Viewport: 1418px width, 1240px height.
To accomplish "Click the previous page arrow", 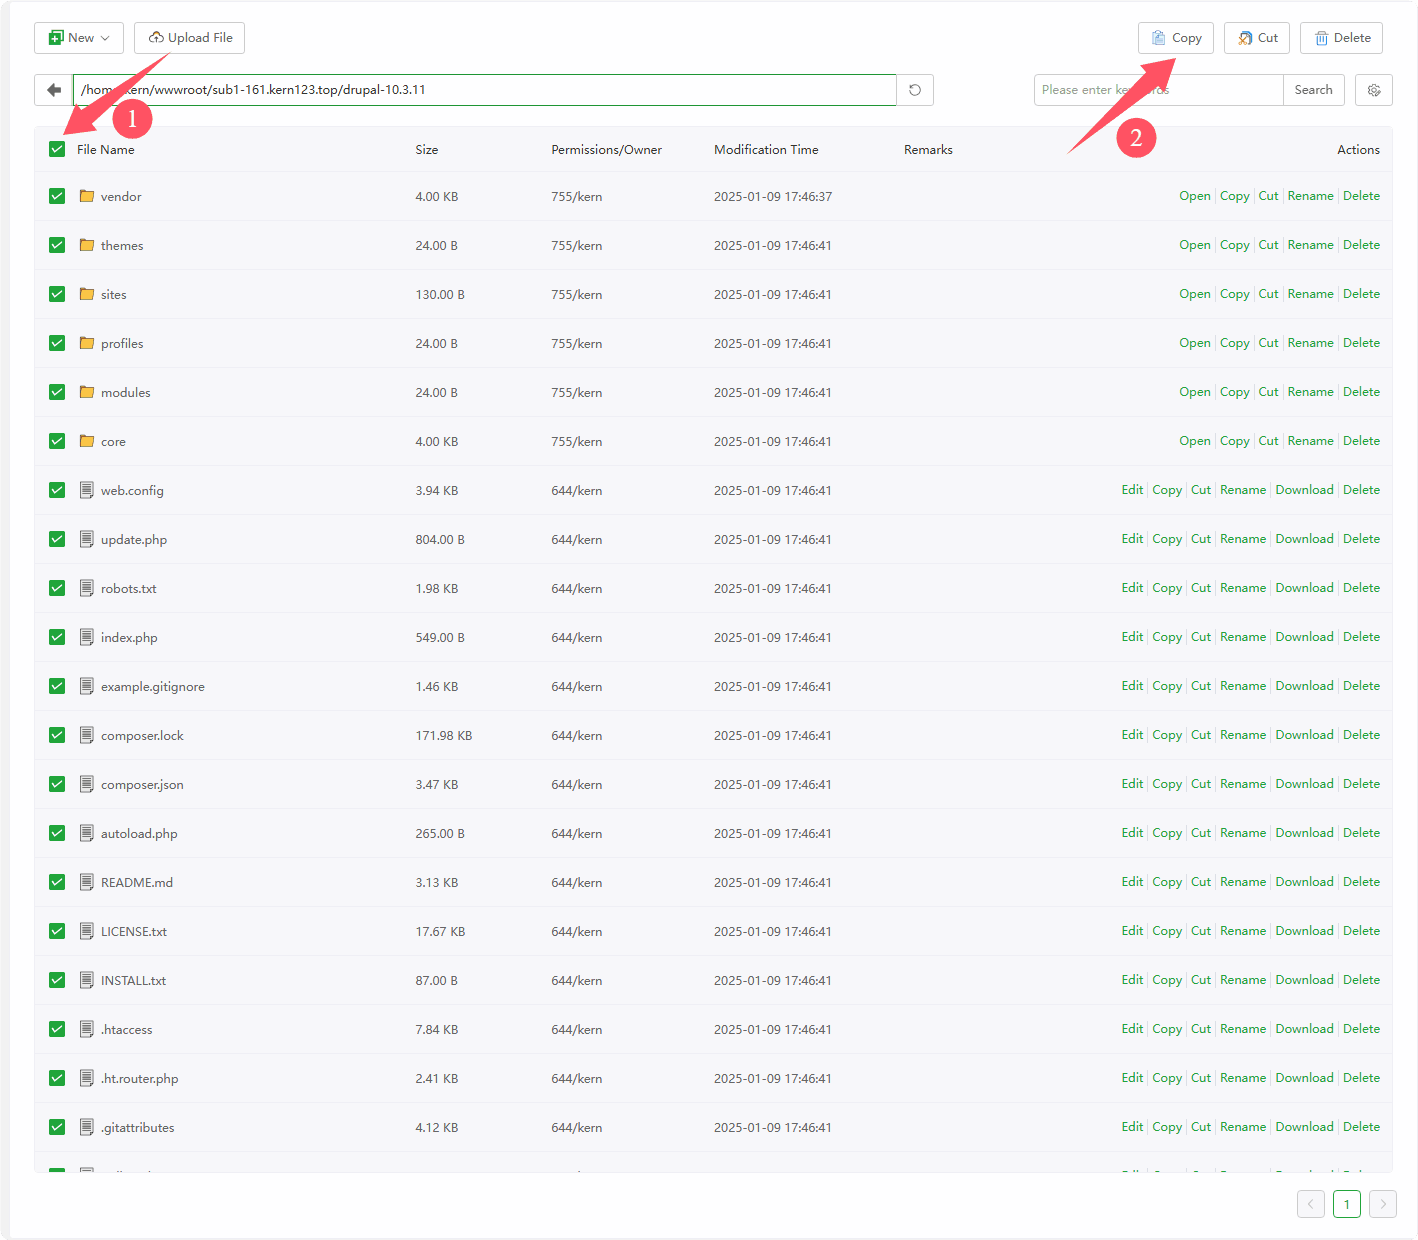I will [x=1311, y=1204].
